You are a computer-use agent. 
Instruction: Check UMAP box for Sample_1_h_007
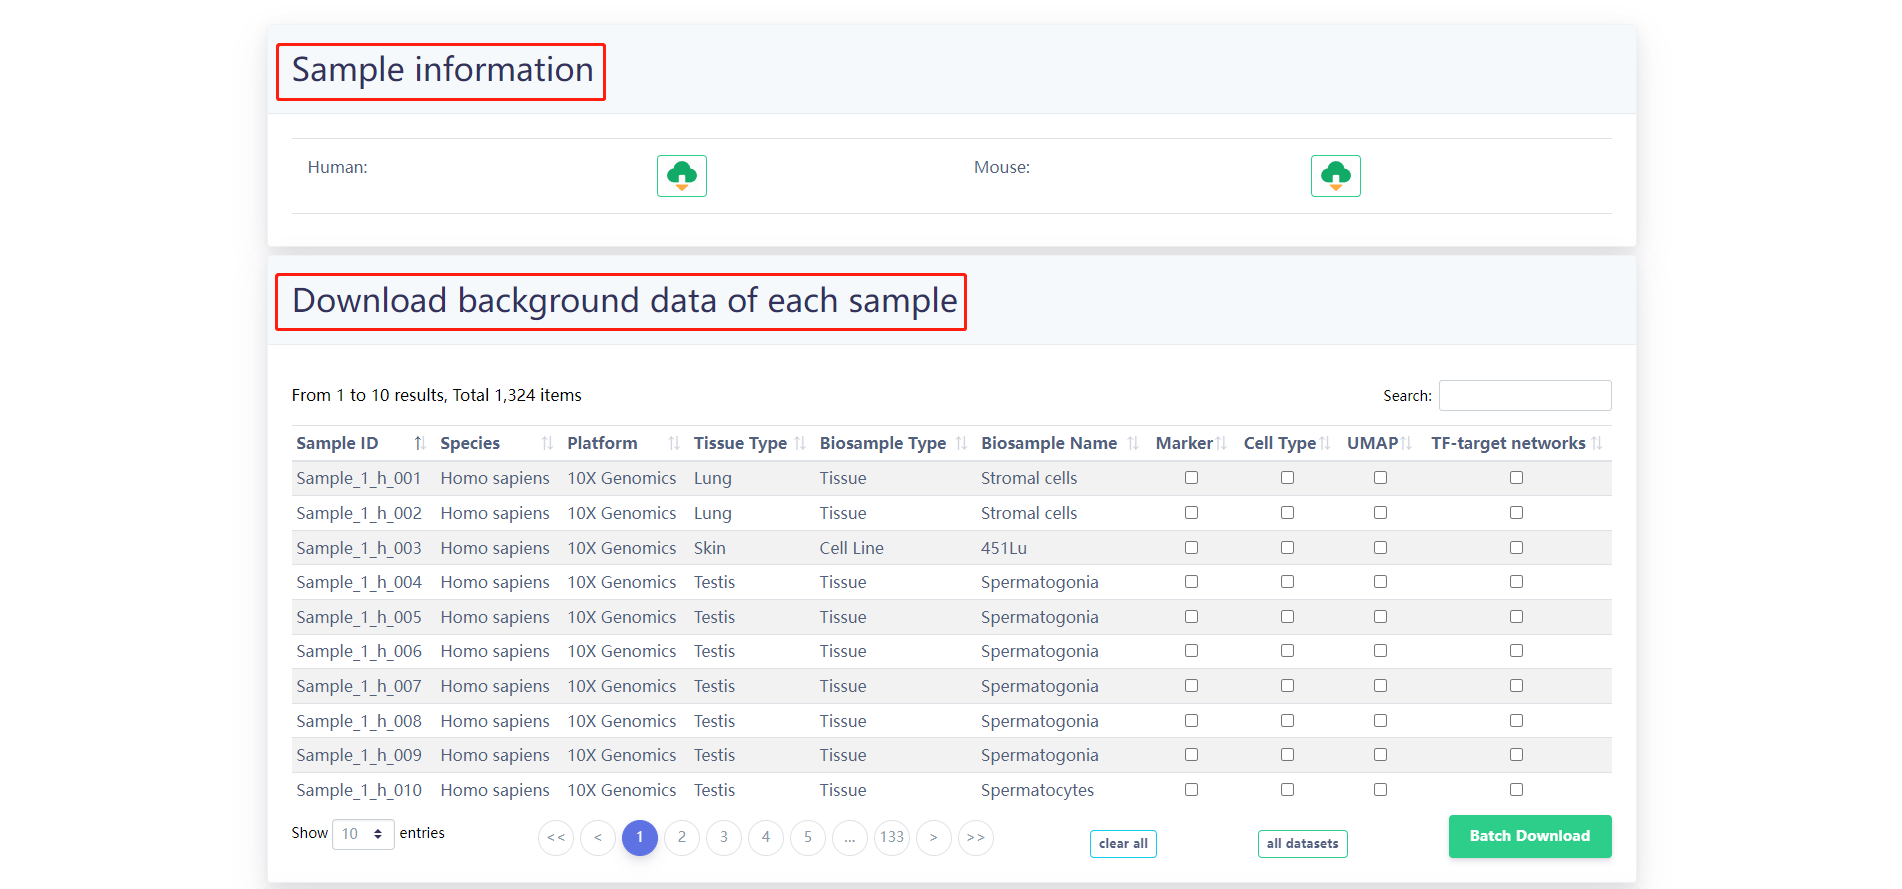point(1380,686)
